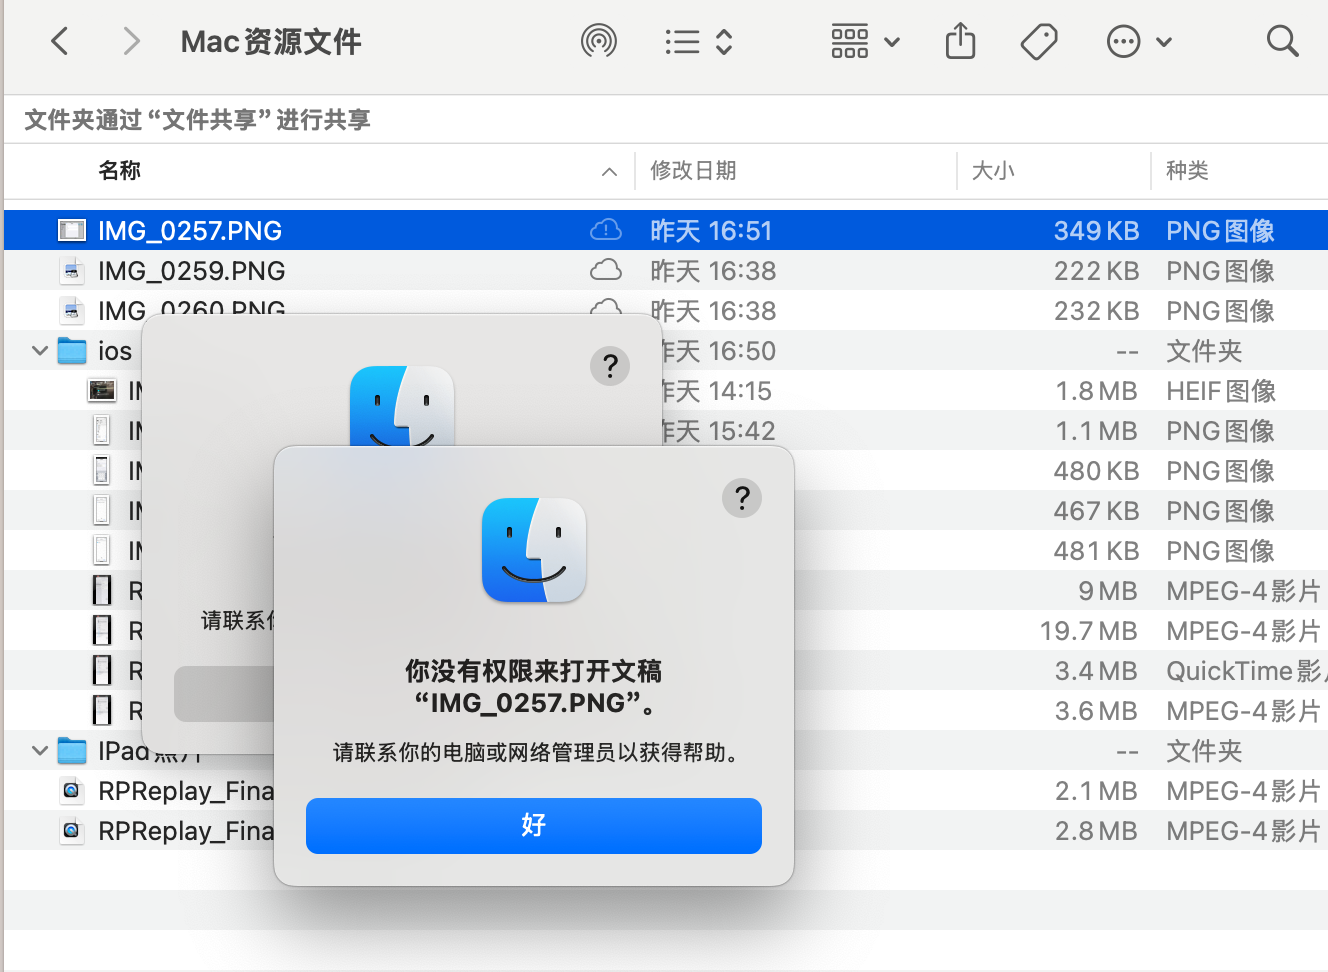Image resolution: width=1328 pixels, height=972 pixels.
Task: Open the More actions ellipsis icon
Action: point(1123,40)
